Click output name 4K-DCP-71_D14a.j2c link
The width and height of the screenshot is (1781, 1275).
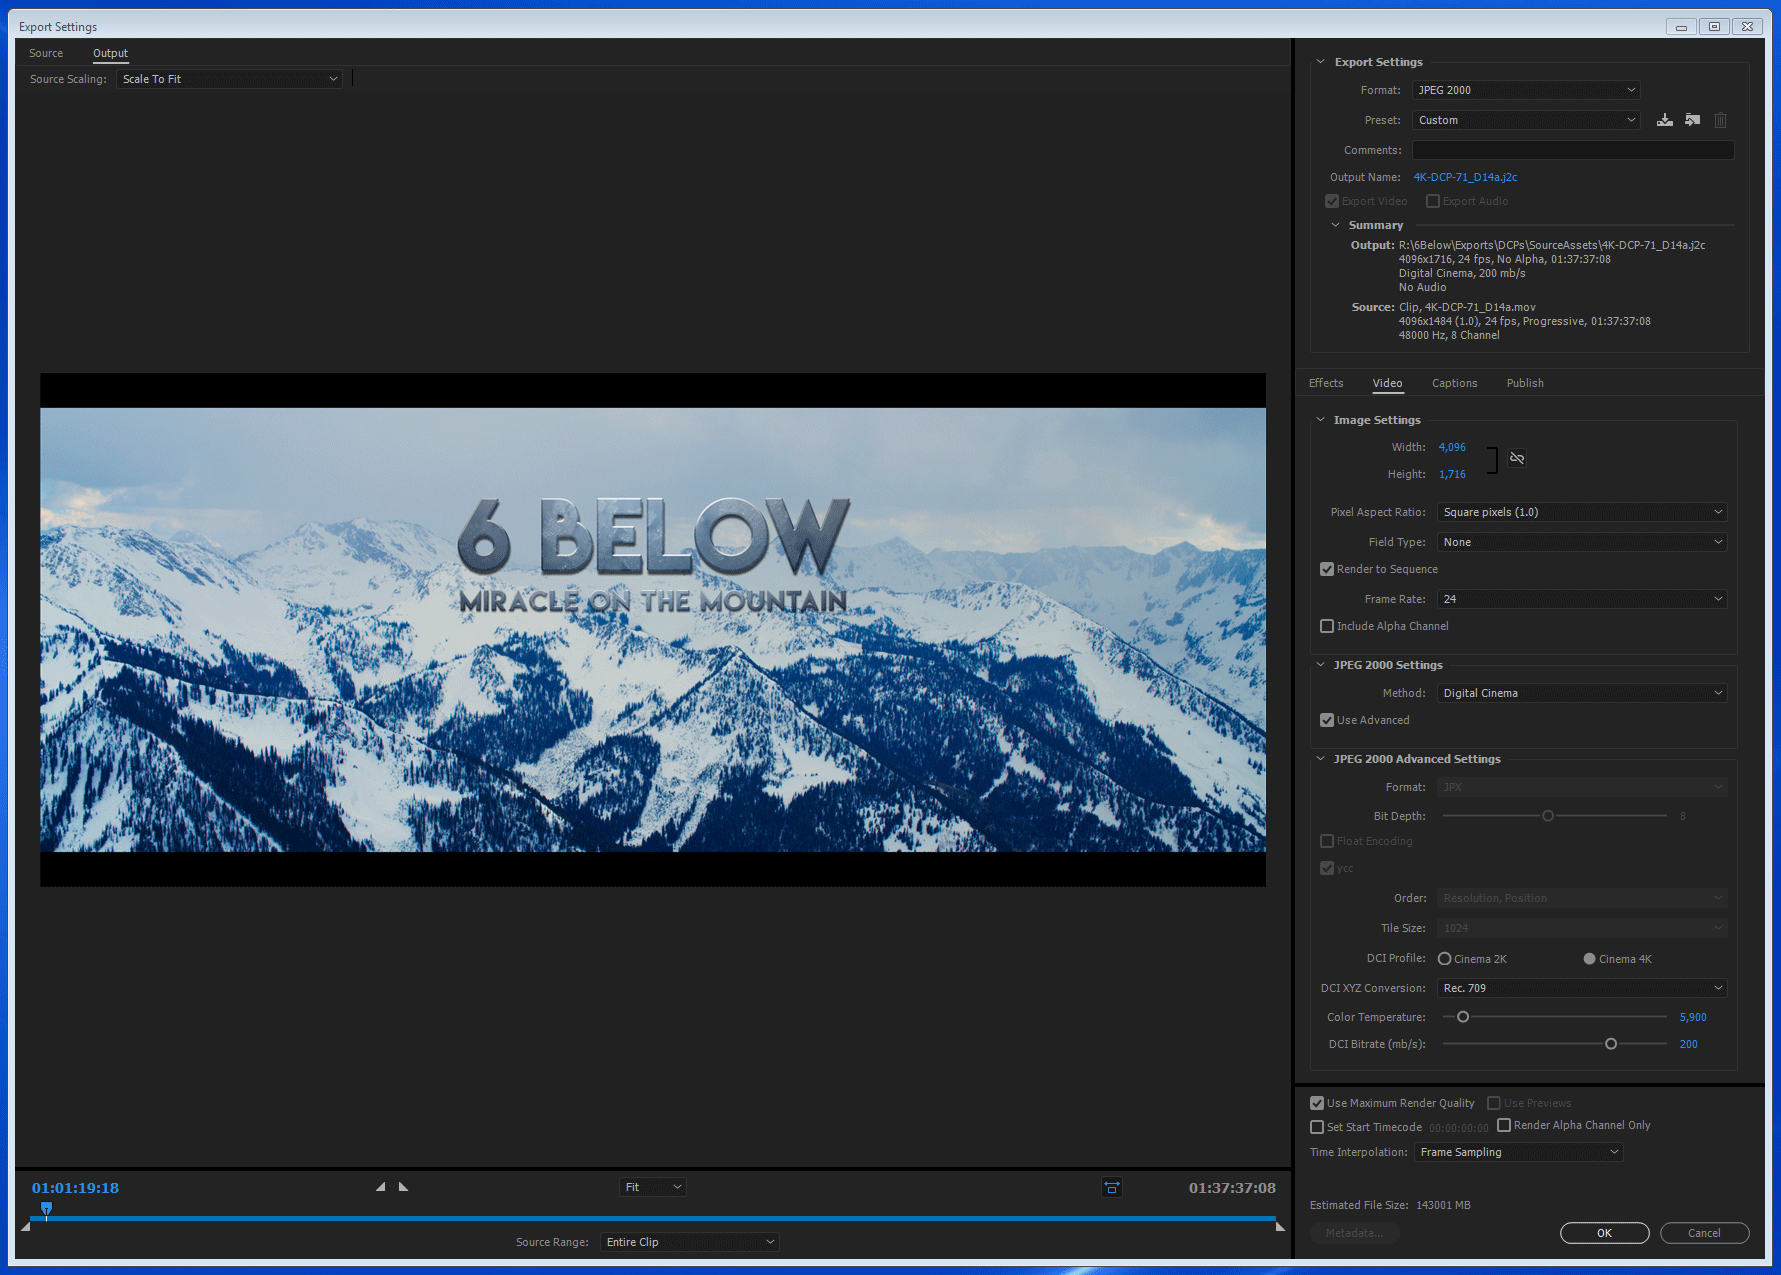coord(1465,177)
